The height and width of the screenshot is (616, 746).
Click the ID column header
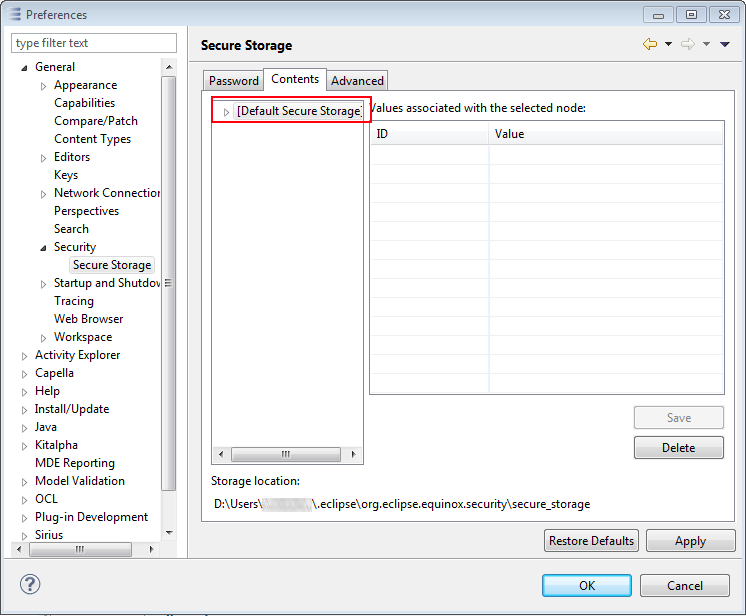pos(429,134)
